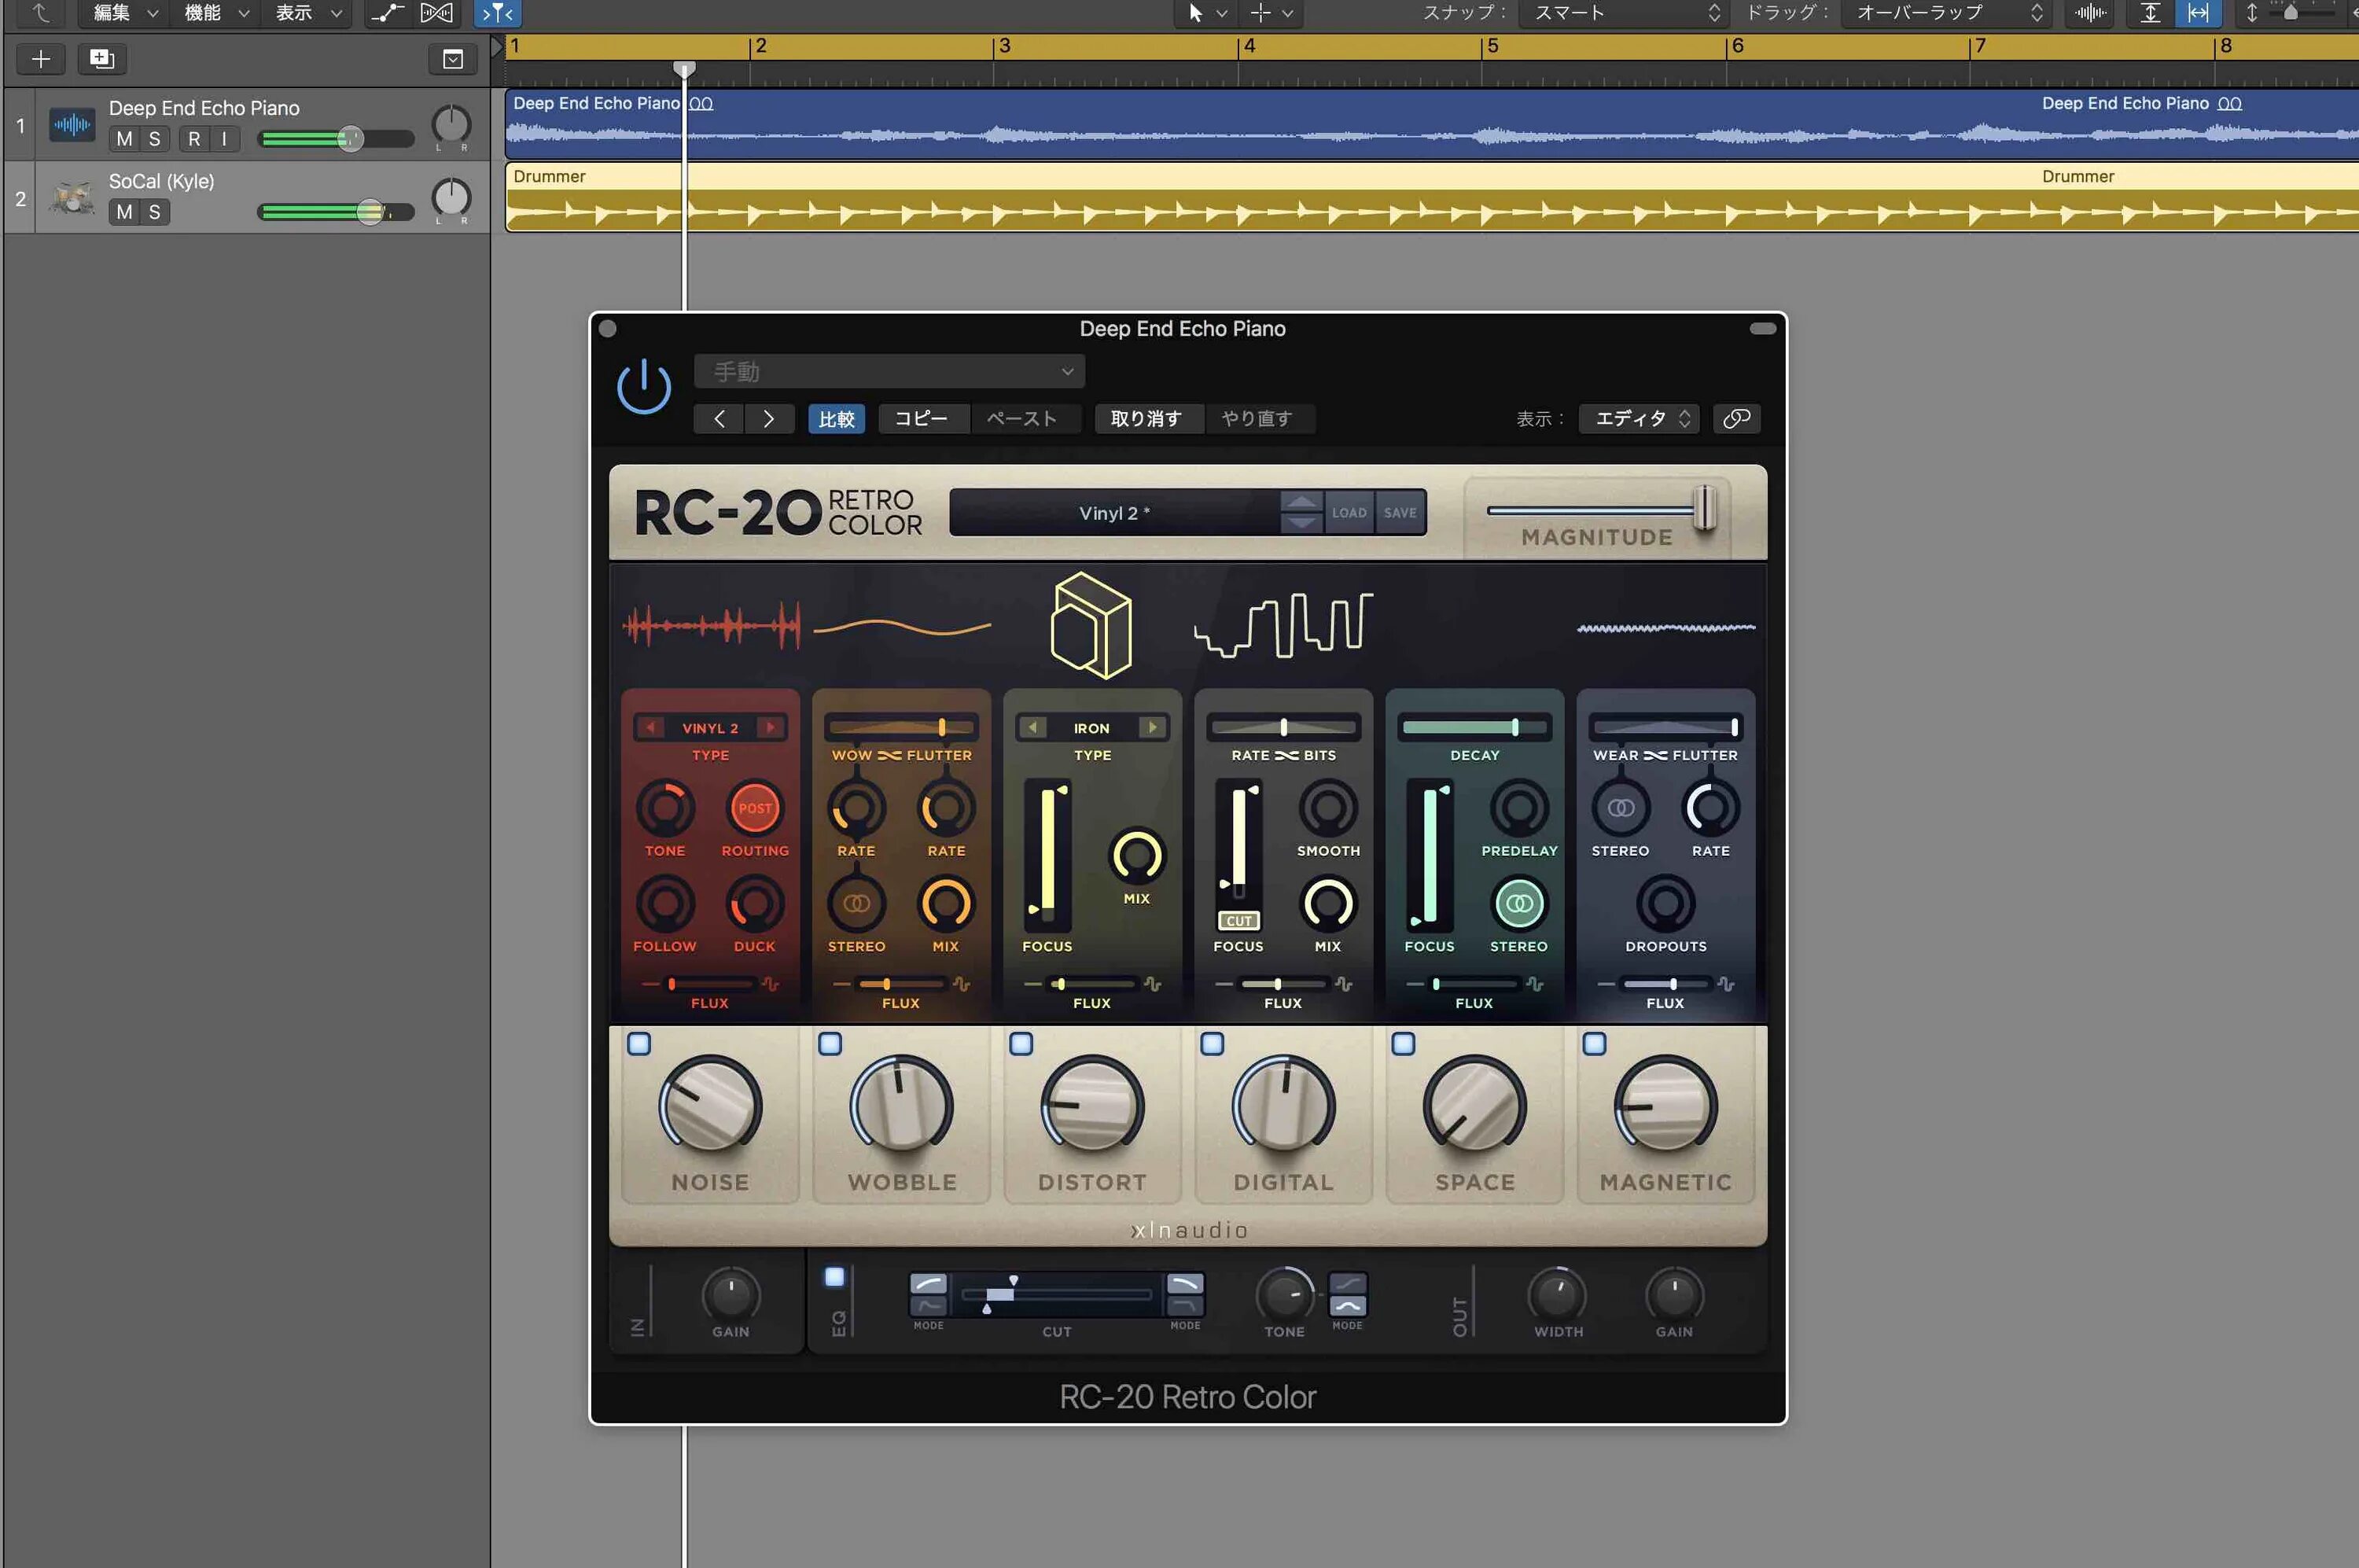
Task: Toggle the MAGNETIC module enable checkbox
Action: [1594, 1044]
